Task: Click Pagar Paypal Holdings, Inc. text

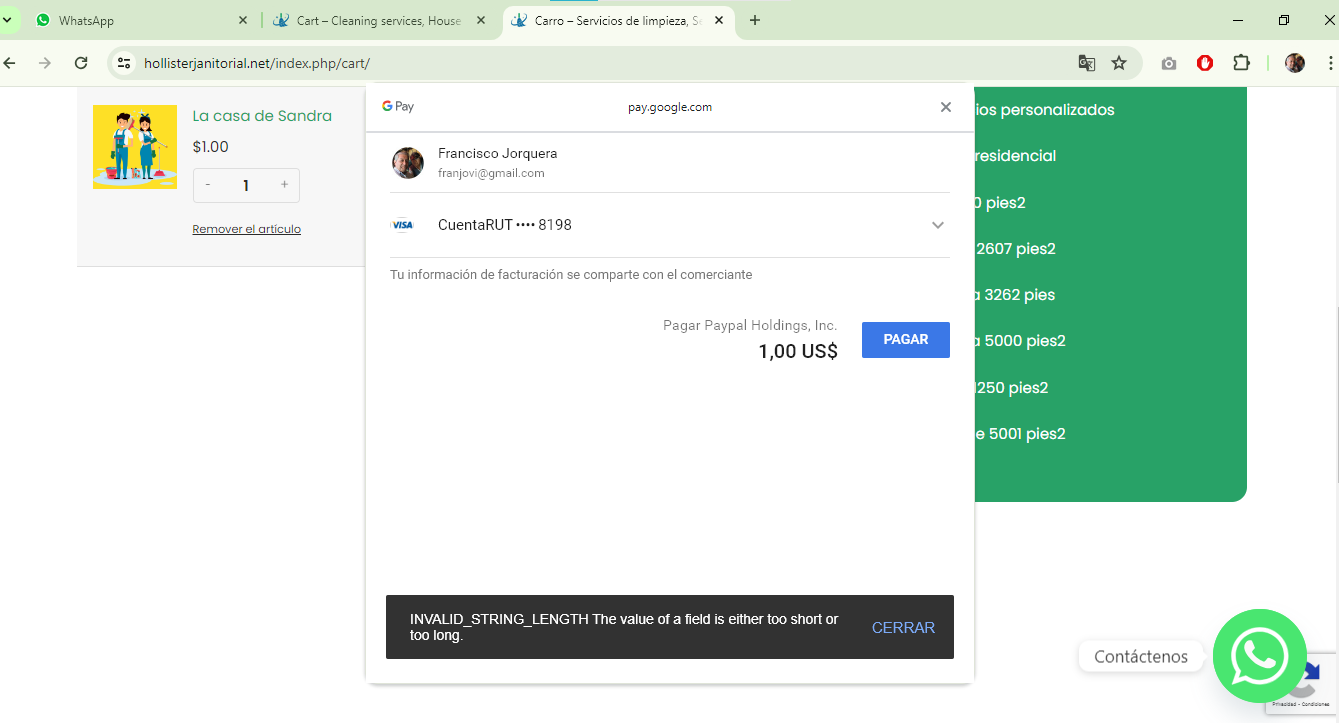Action: pos(750,325)
